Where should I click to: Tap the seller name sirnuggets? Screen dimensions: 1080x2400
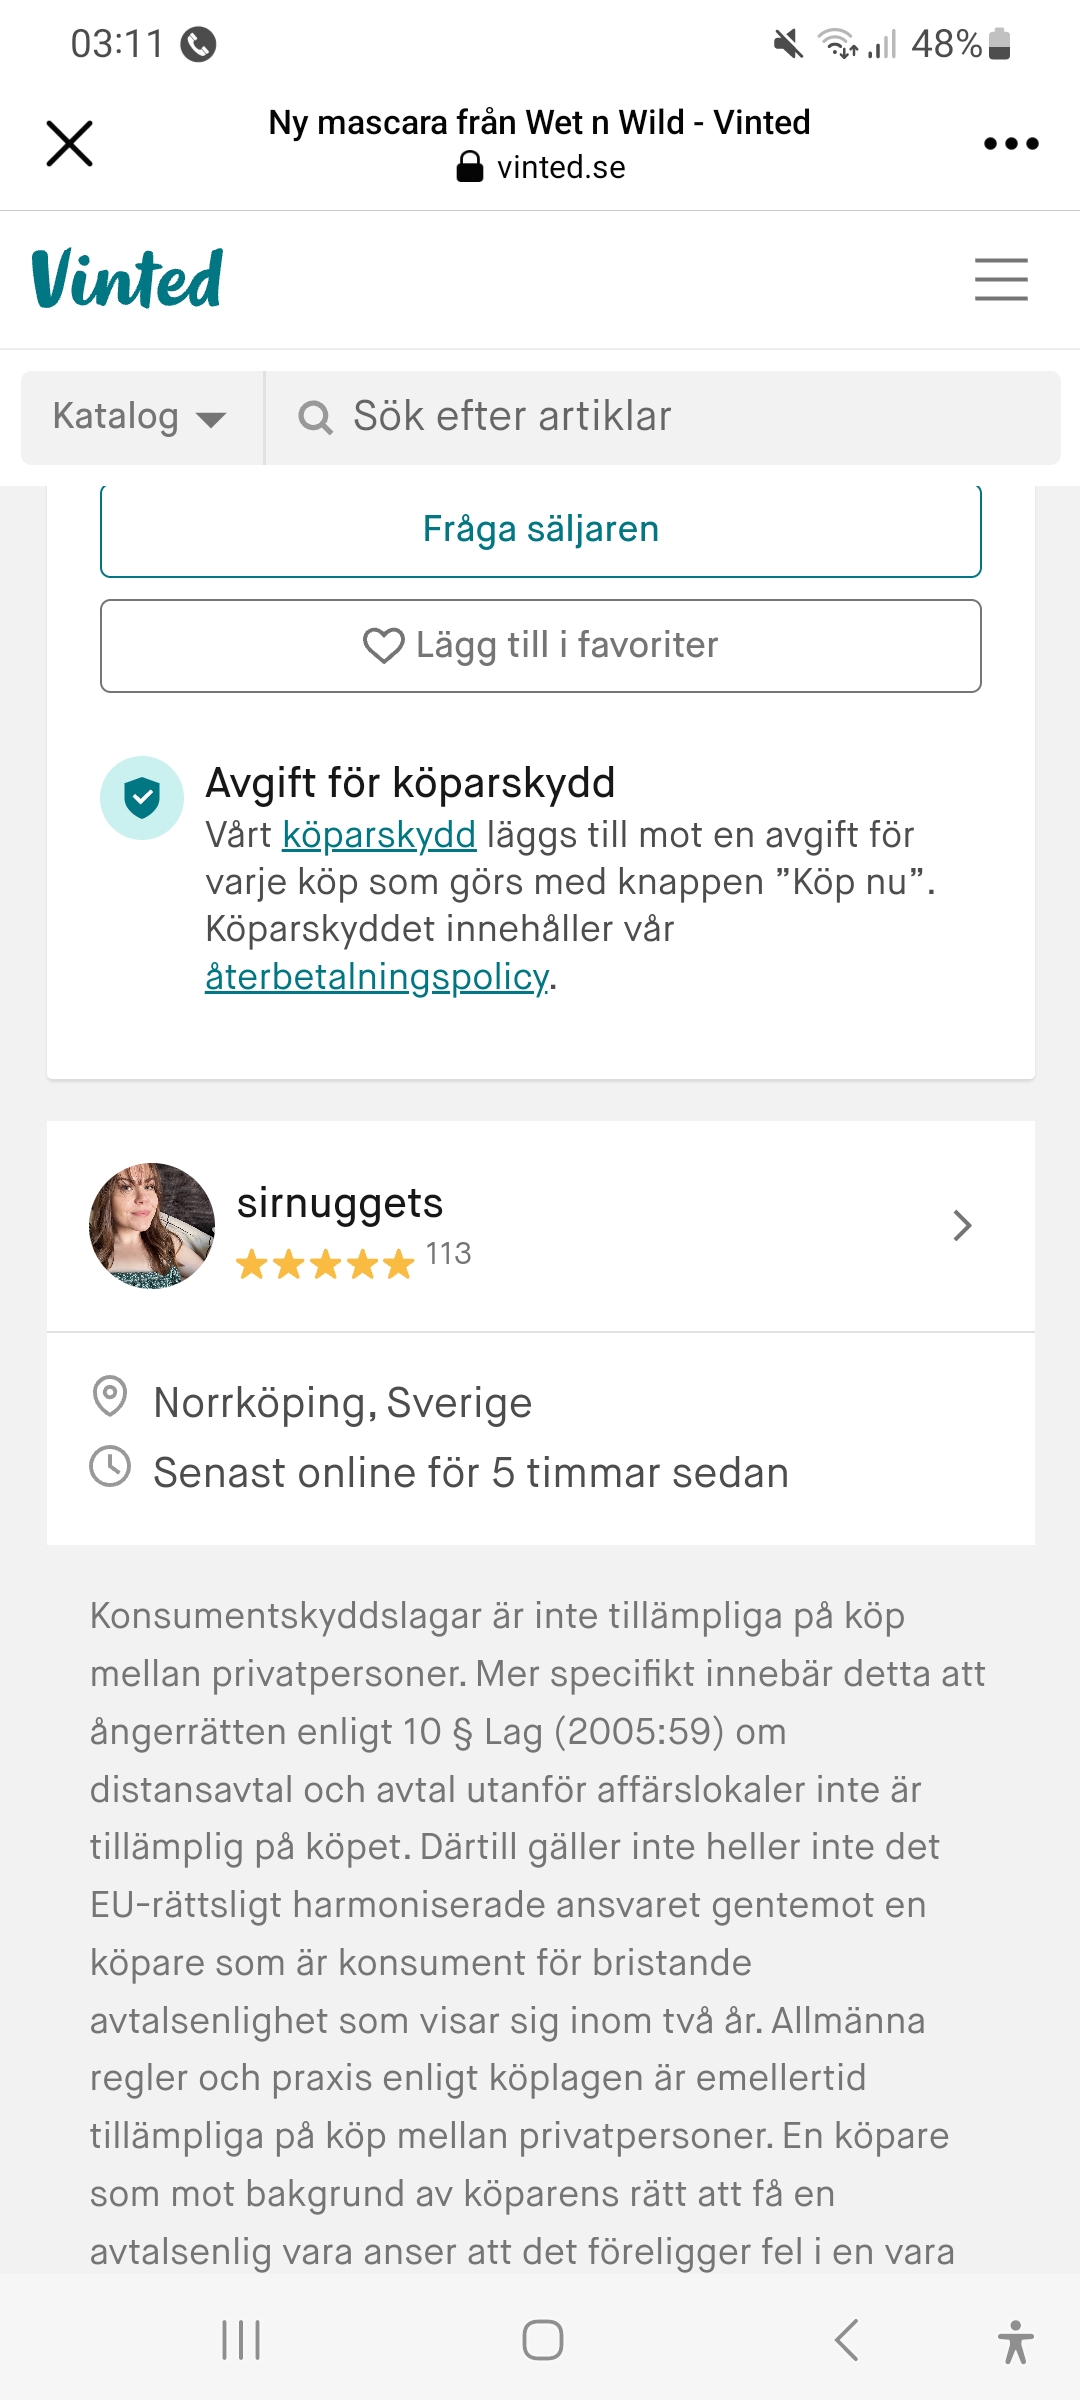tap(340, 1203)
